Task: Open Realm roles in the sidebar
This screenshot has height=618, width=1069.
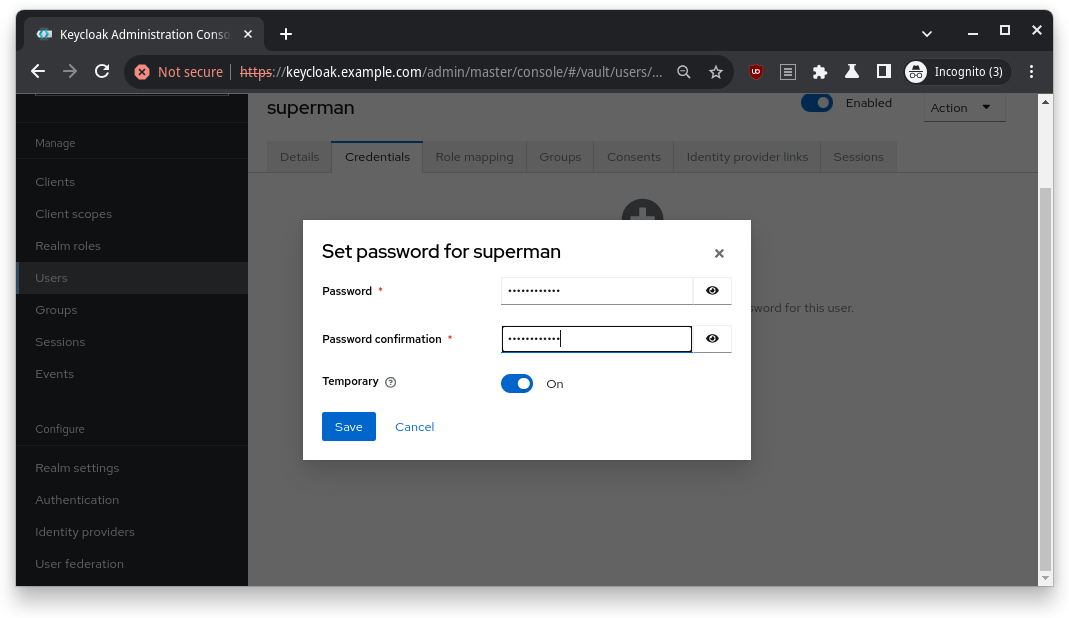Action: pyautogui.click(x=132, y=246)
